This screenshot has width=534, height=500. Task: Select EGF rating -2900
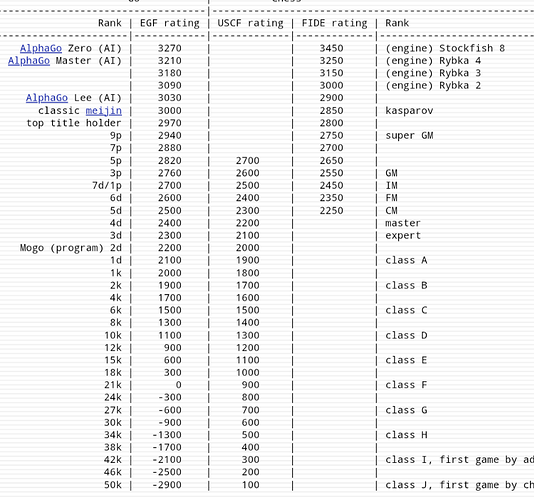click(167, 485)
